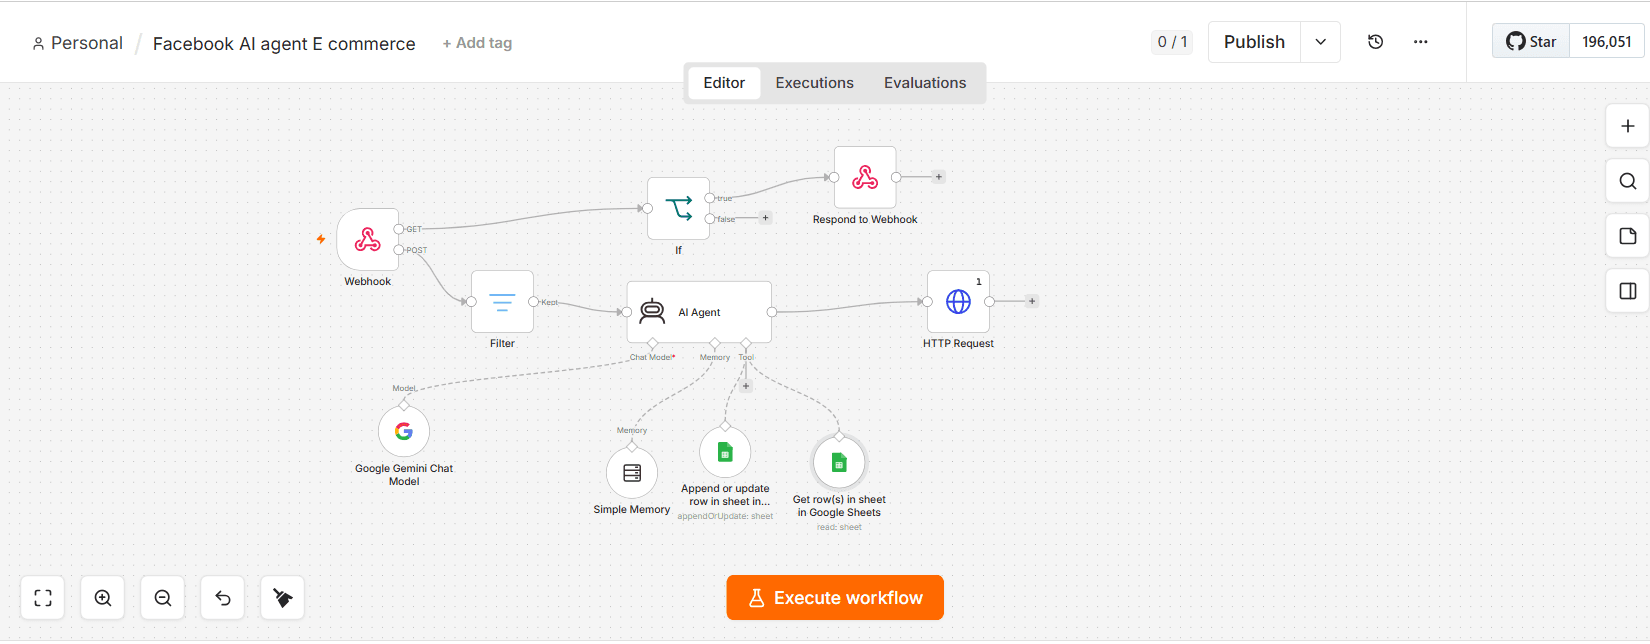Zoom out of the canvas
Screen dimensions: 1650x644
[x=163, y=598]
